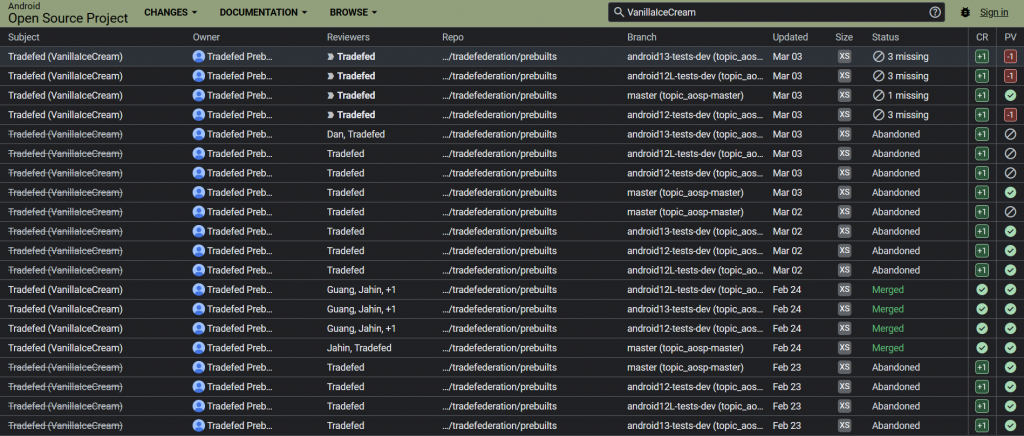This screenshot has height=436, width=1024.
Task: Click reviewers Jahin, Tradefed in master Merged row
Action: (359, 348)
